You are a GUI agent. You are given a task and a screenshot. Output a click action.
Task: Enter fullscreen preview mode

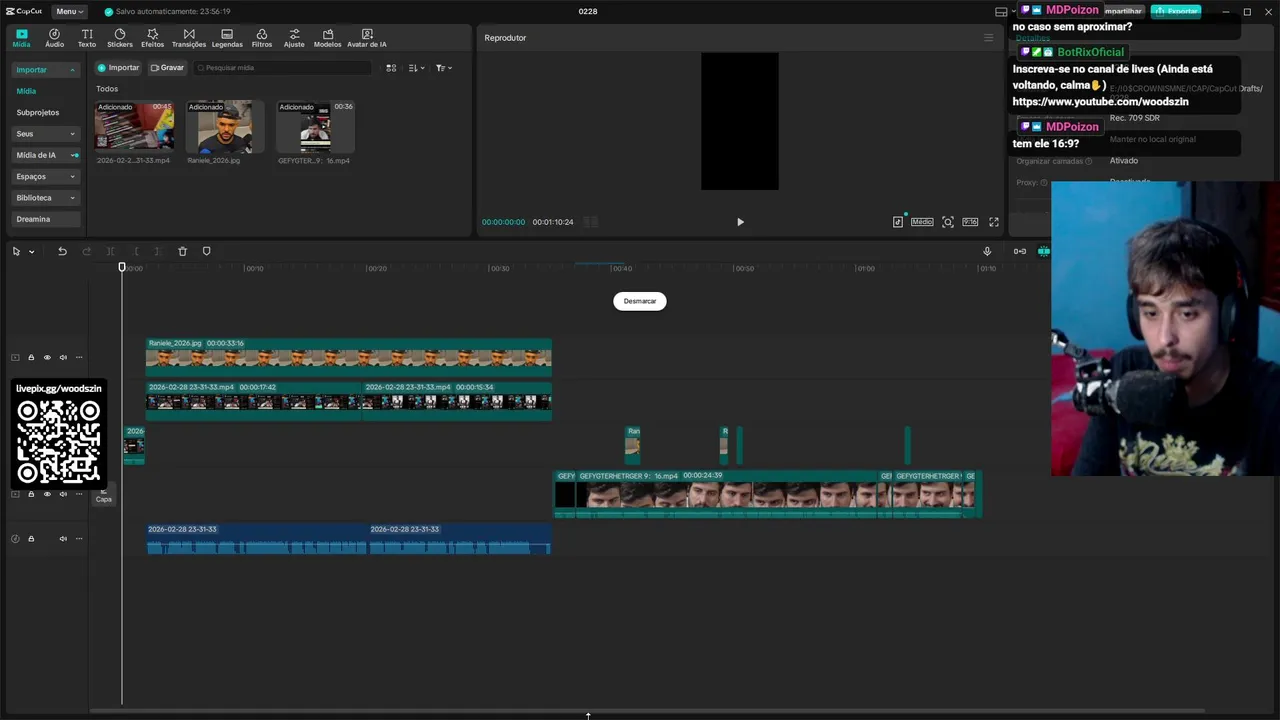994,222
